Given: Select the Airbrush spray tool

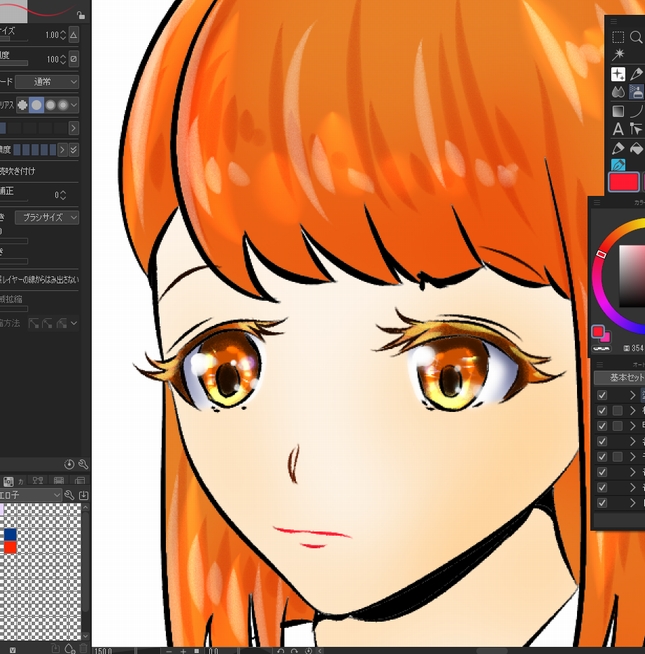Looking at the screenshot, I should coord(636,92).
